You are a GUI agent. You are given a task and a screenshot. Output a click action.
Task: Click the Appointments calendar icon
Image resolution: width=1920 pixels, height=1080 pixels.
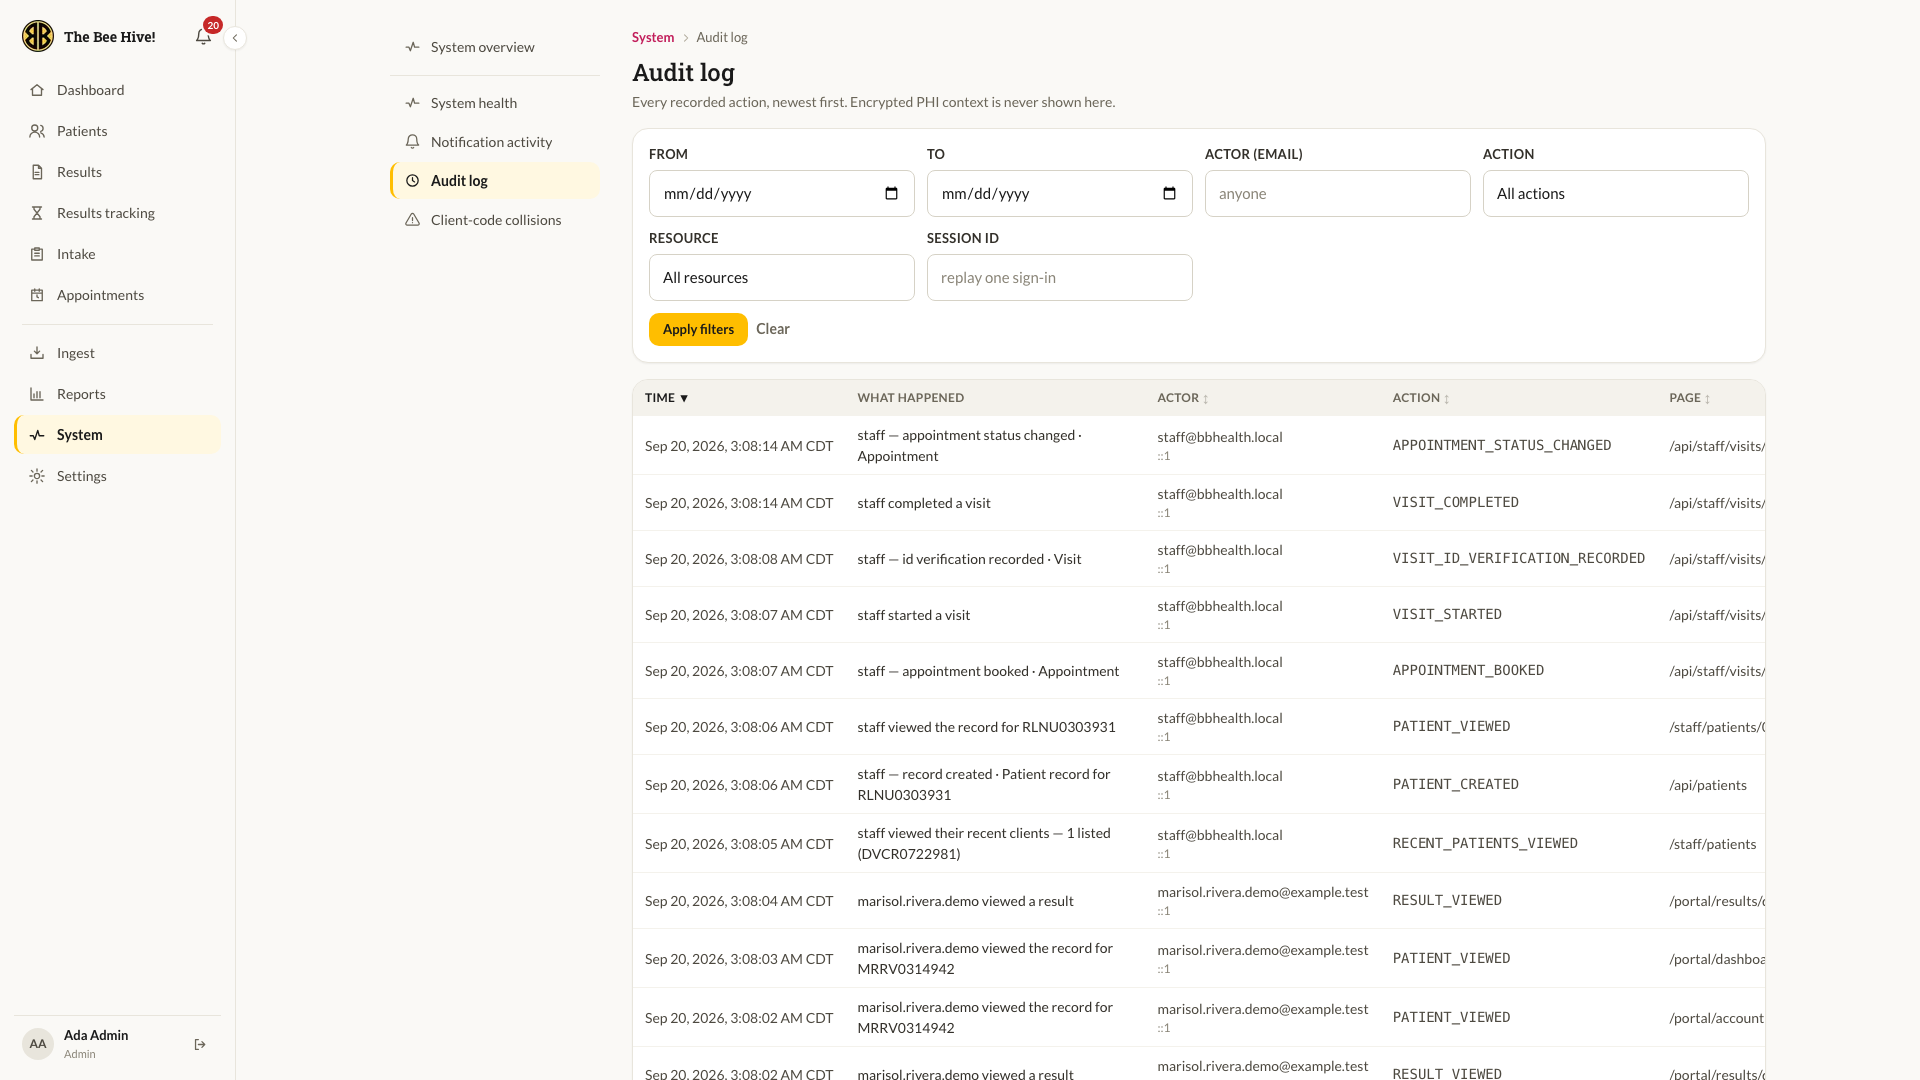[37, 295]
